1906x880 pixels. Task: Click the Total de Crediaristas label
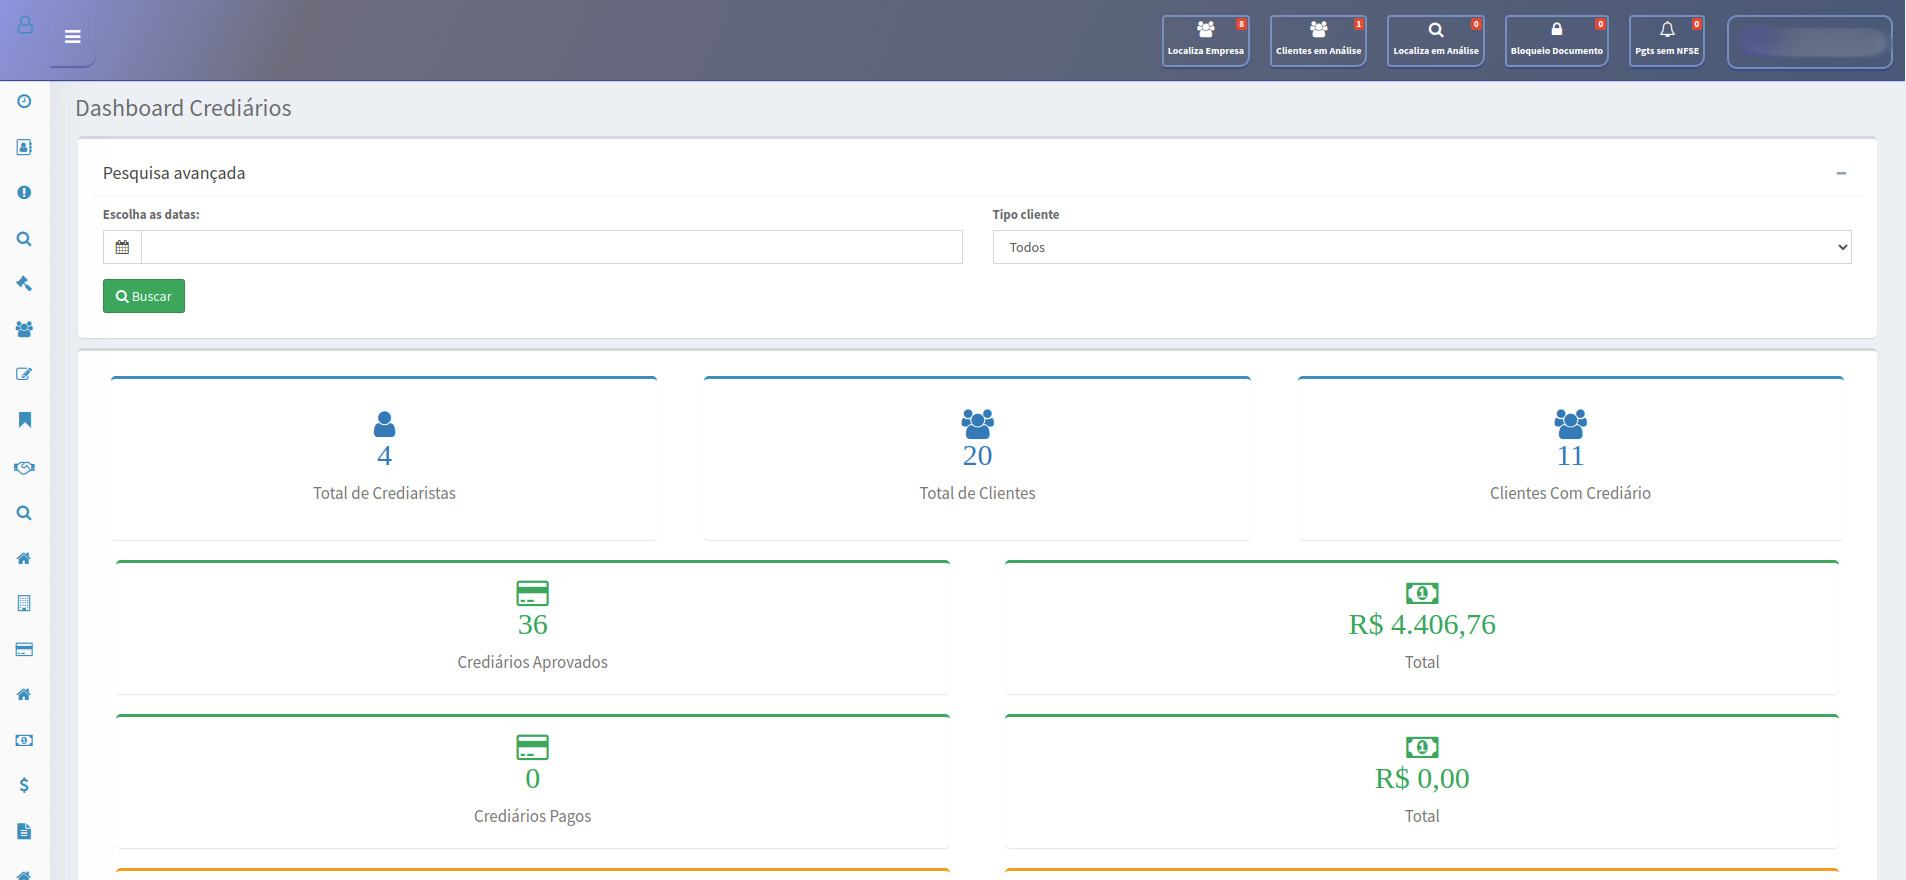[384, 493]
